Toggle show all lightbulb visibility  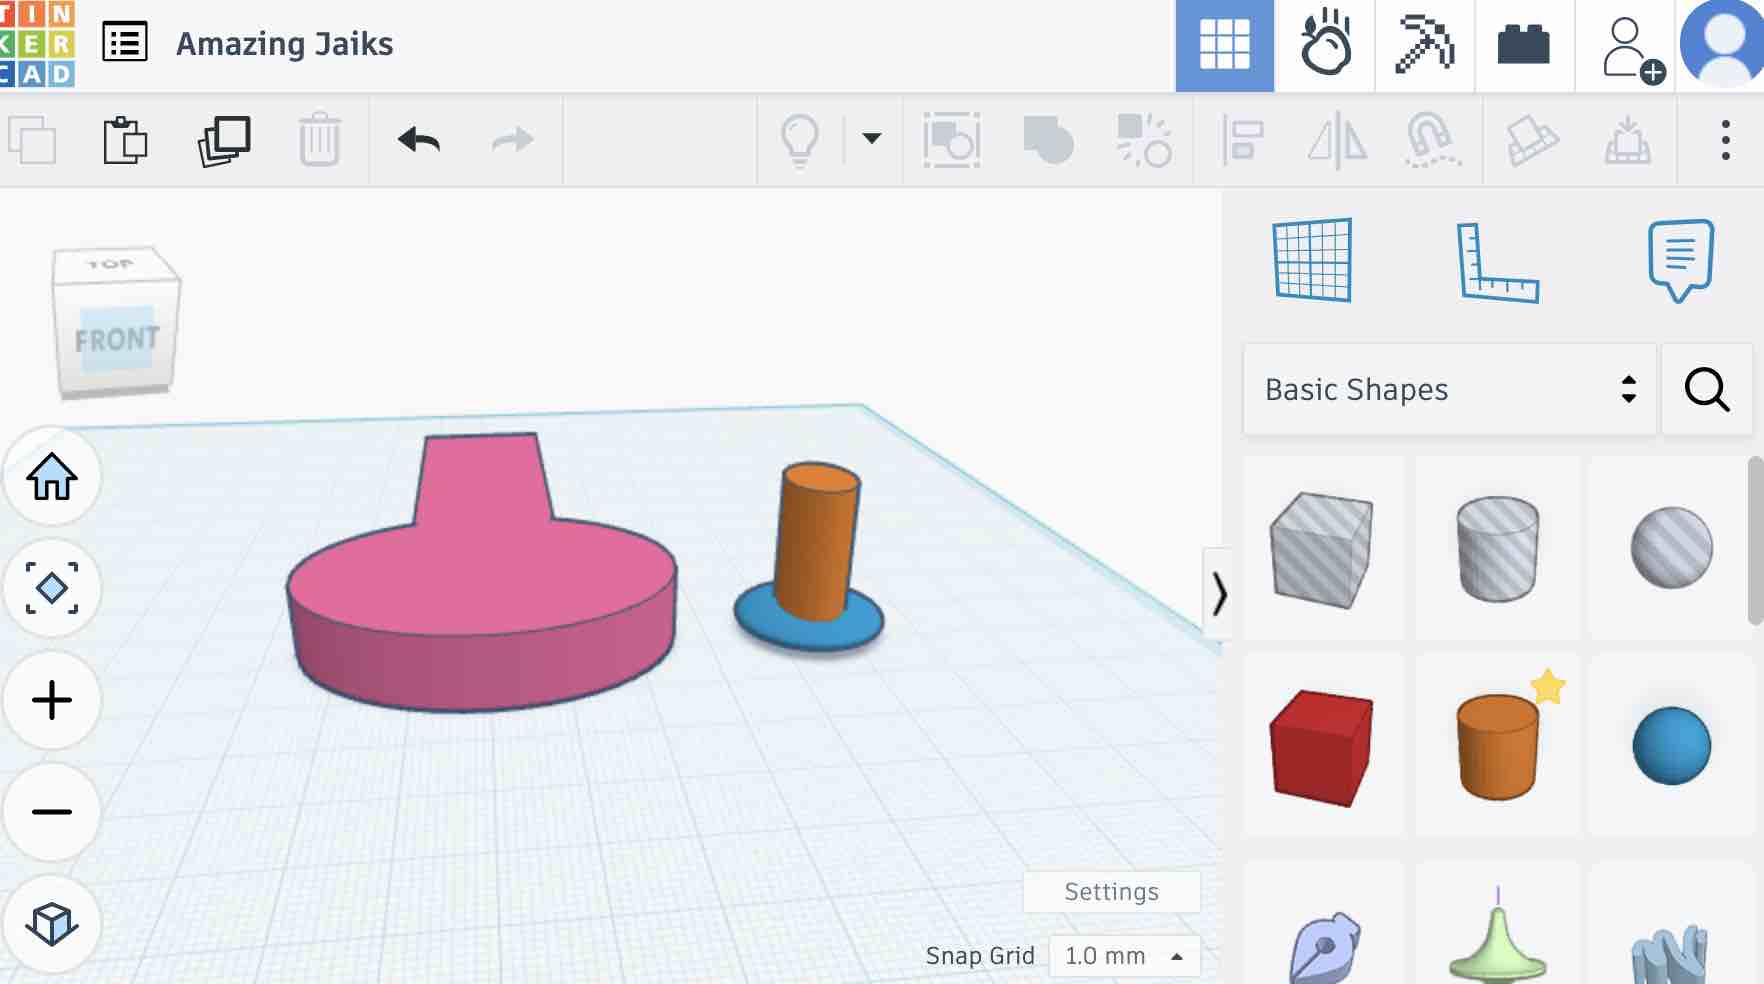coord(800,140)
